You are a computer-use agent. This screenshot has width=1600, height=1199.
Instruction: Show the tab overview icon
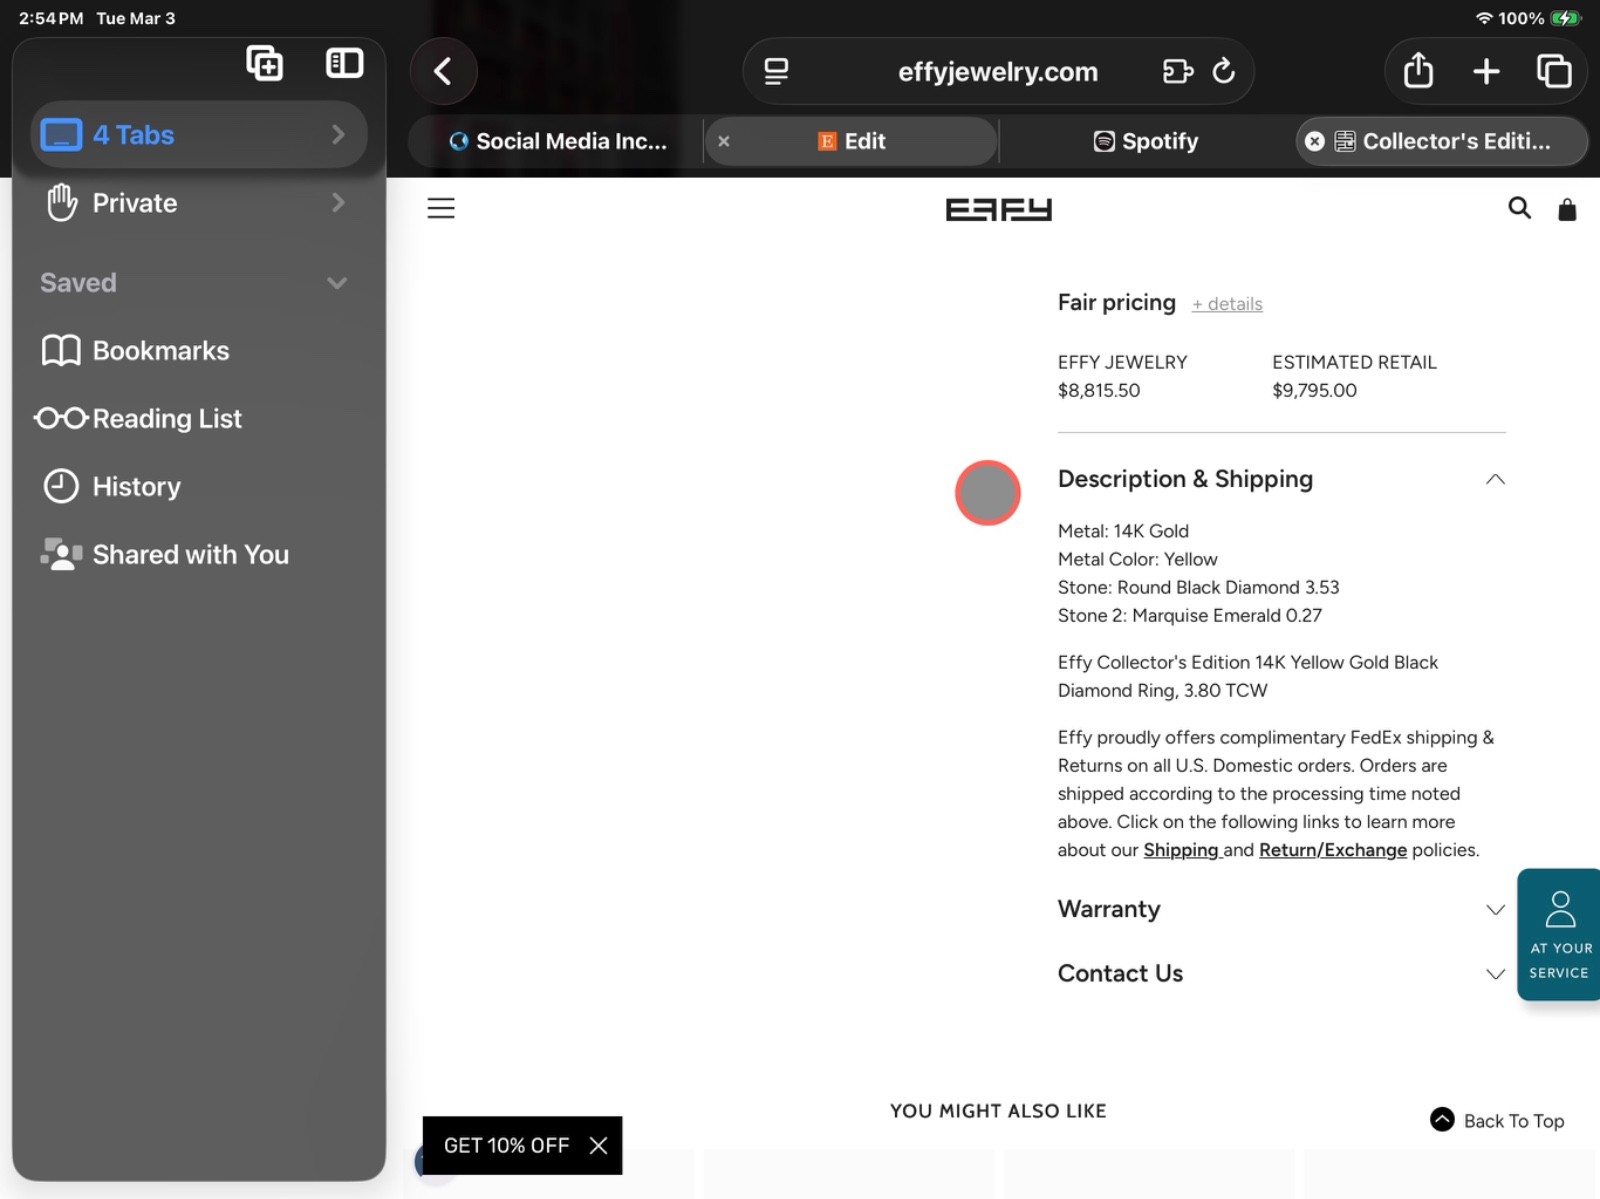tap(1554, 71)
